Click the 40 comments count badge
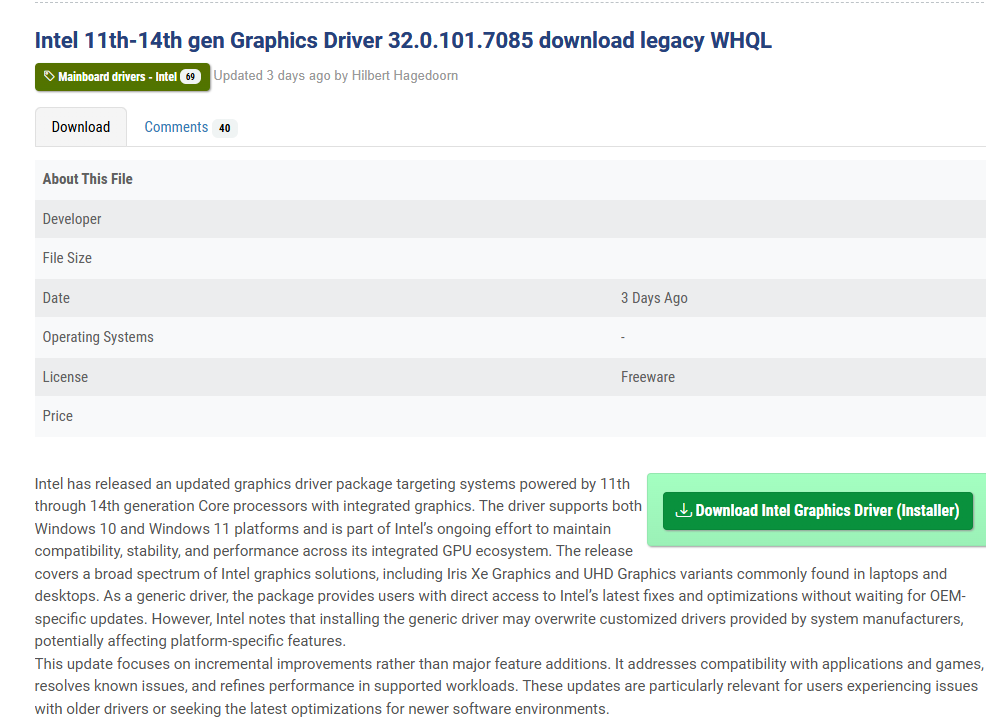The height and width of the screenshot is (726, 986). [x=224, y=128]
